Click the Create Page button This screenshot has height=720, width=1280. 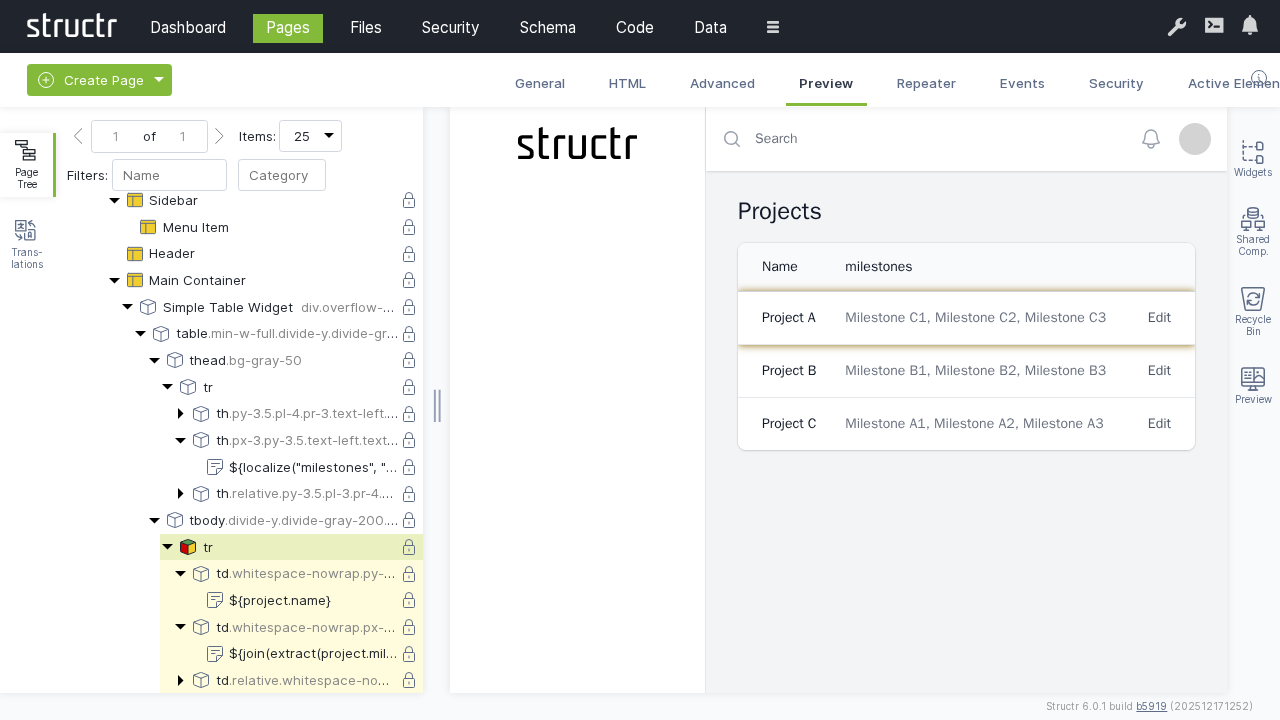[91, 80]
